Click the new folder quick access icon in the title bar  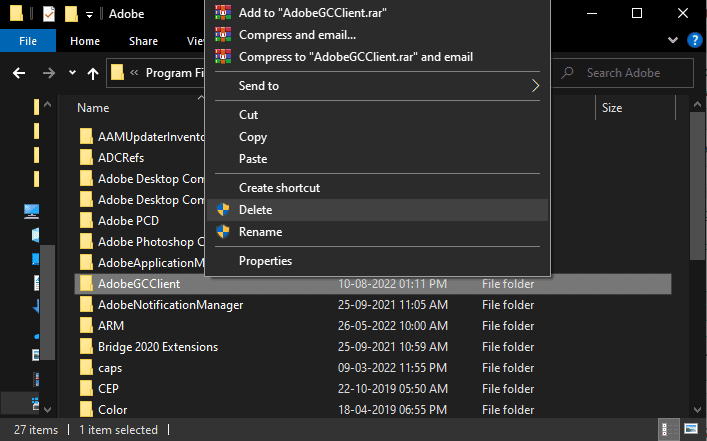(x=71, y=14)
